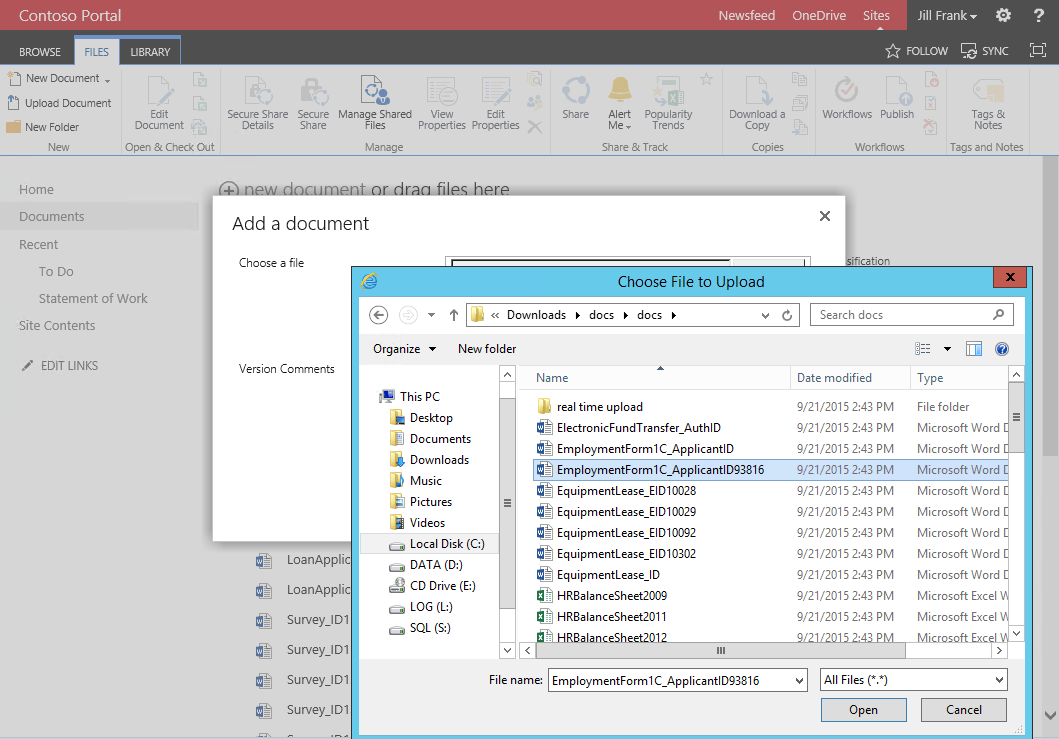Click the Download a Copy icon
The image size is (1059, 739).
758,91
